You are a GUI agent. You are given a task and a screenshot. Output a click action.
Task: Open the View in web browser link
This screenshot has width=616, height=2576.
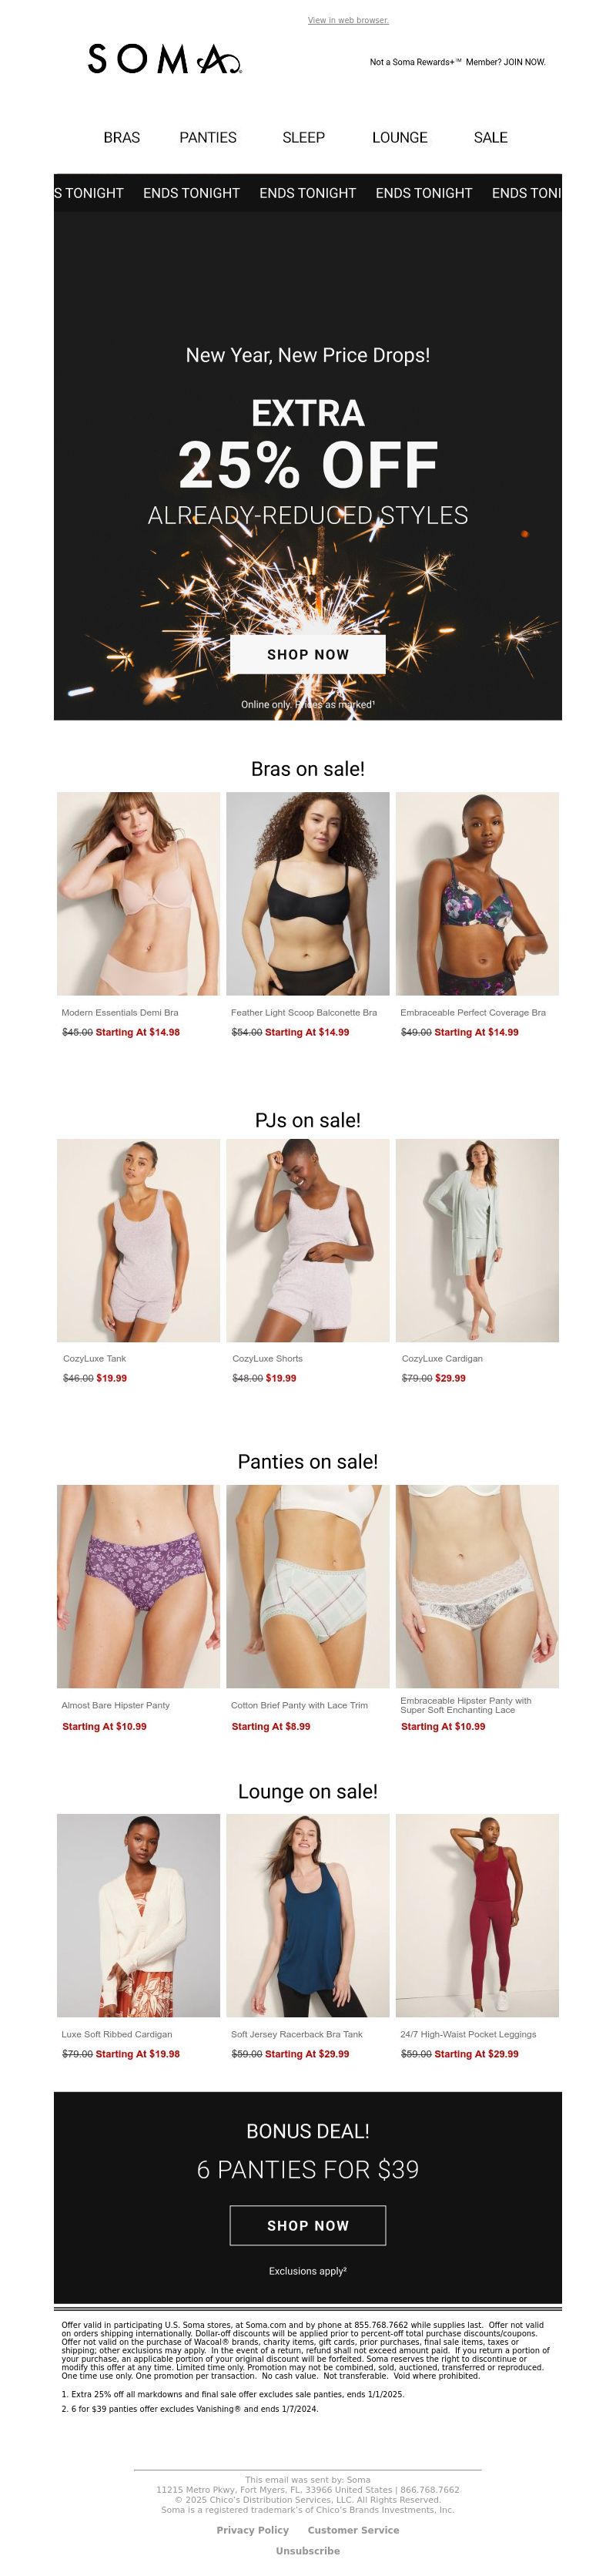click(x=348, y=20)
